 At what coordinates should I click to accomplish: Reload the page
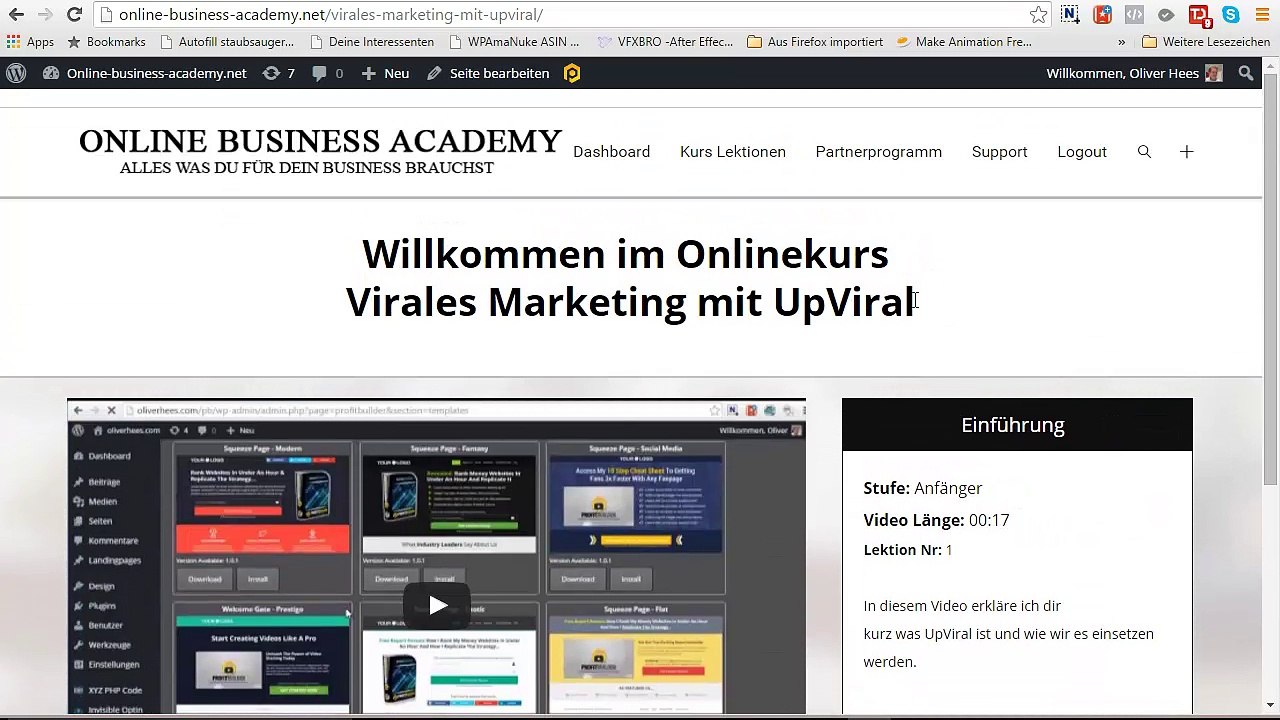pos(74,15)
